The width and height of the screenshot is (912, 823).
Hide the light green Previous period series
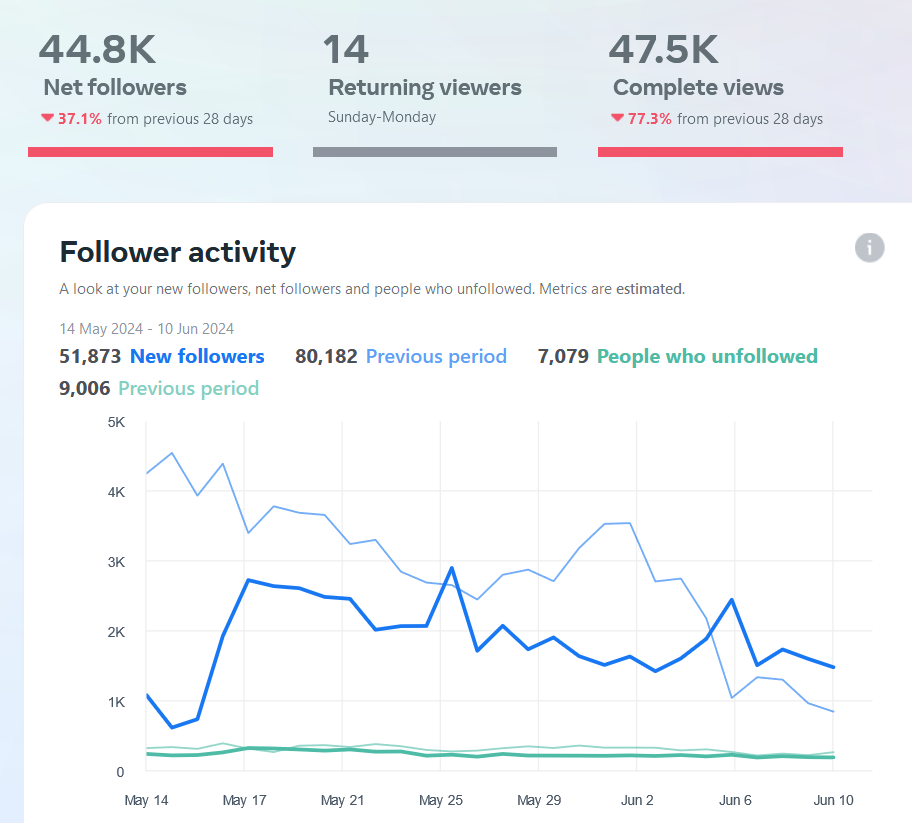pos(188,388)
